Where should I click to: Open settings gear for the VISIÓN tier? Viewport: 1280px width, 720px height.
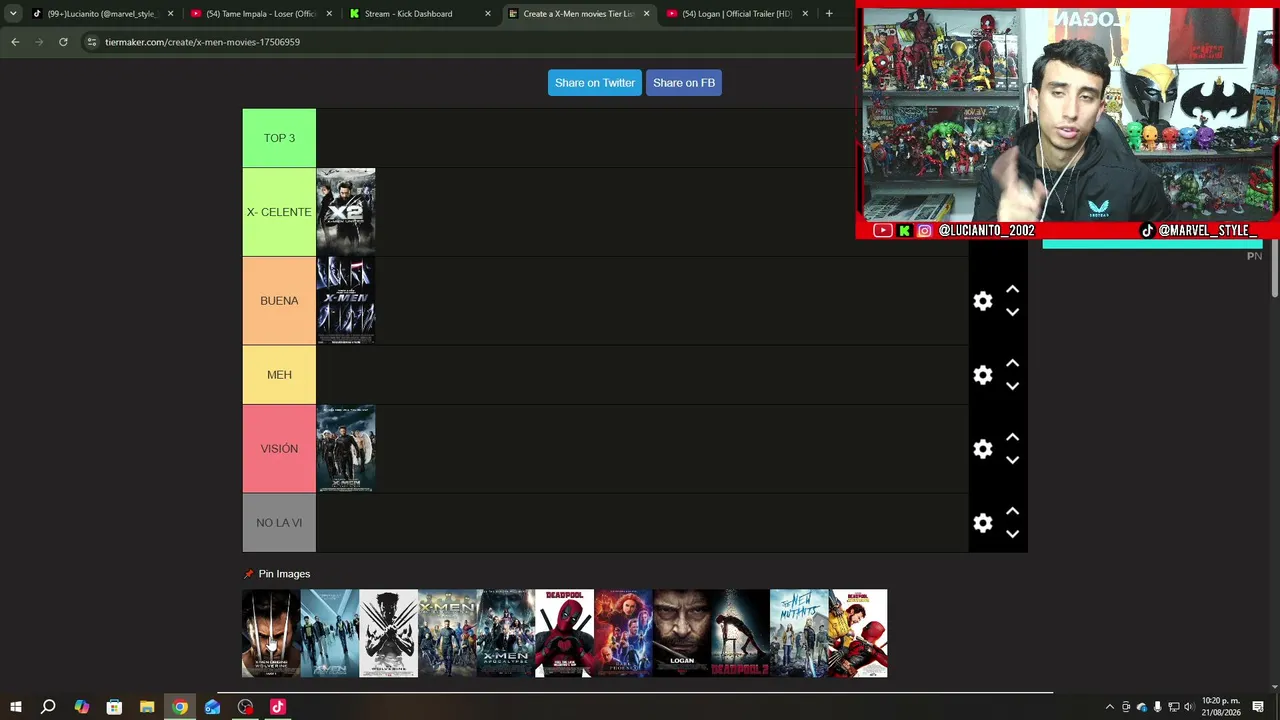coord(983,449)
